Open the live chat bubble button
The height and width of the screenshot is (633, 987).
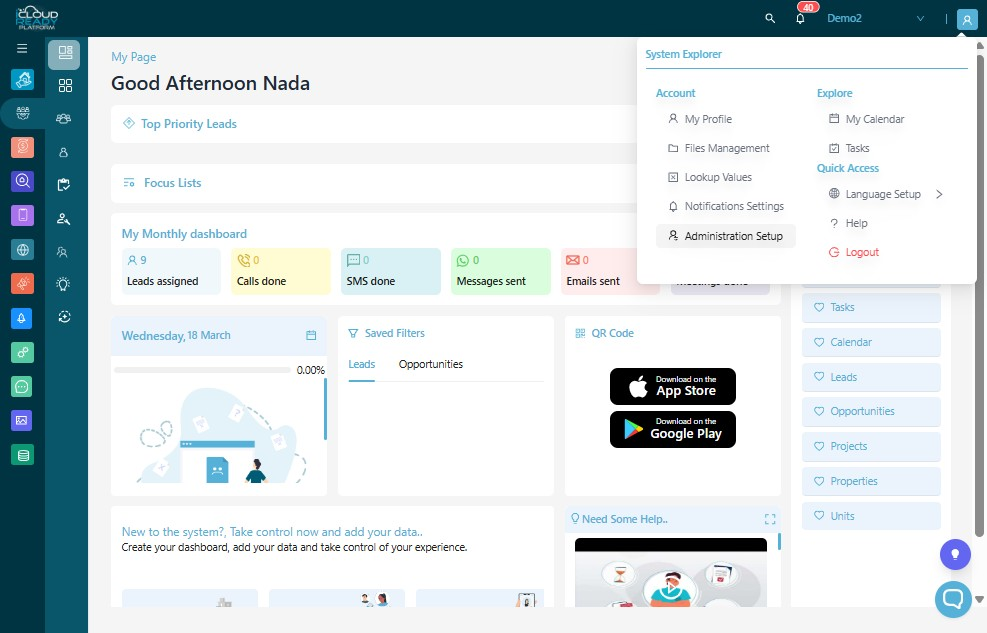953,599
